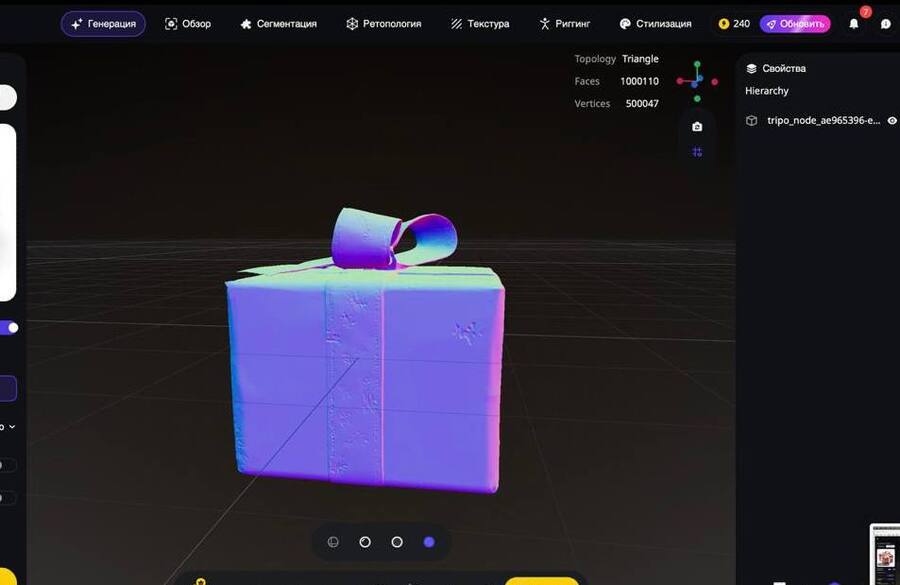Image resolution: width=900 pixels, height=585 pixels.
Task: Switch to the Стилизация tab
Action: 655,24
